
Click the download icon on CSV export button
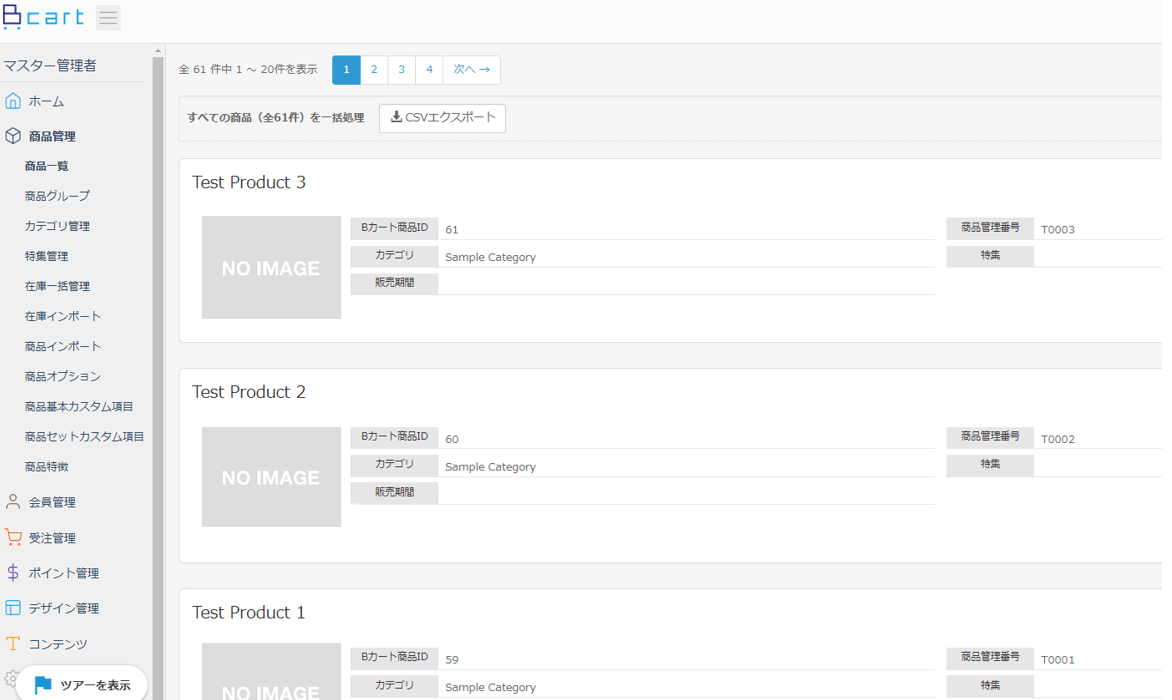pos(396,117)
